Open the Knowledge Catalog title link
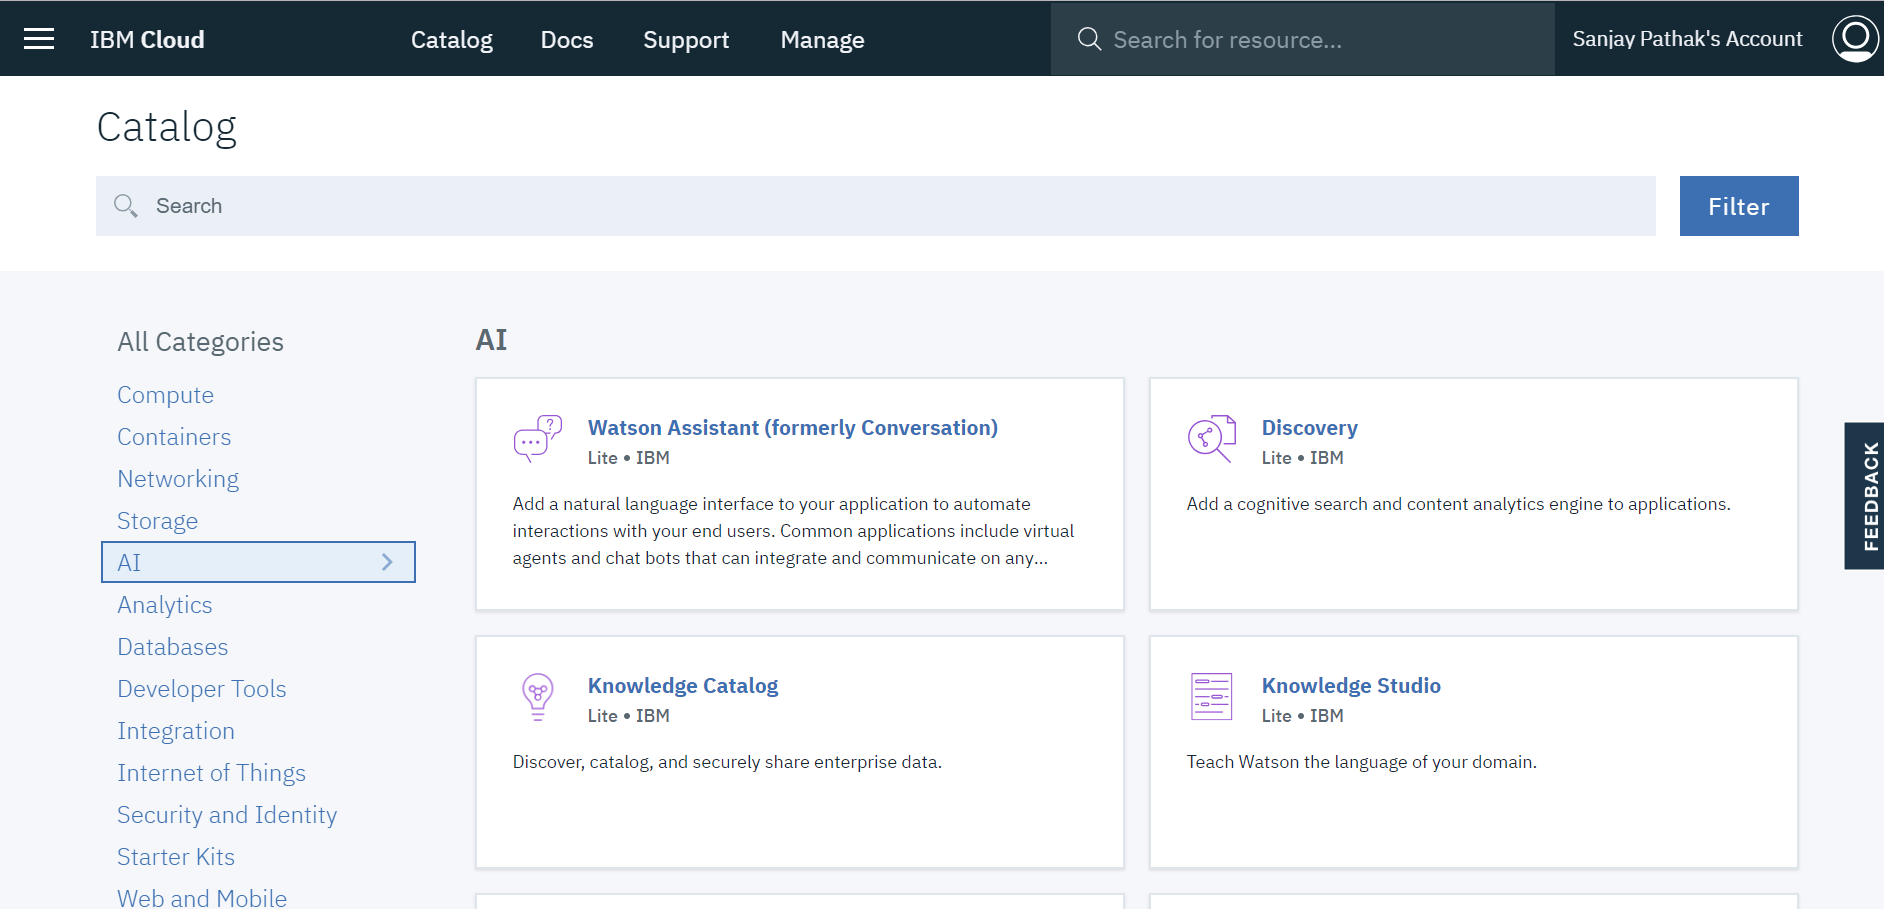 pyautogui.click(x=683, y=686)
